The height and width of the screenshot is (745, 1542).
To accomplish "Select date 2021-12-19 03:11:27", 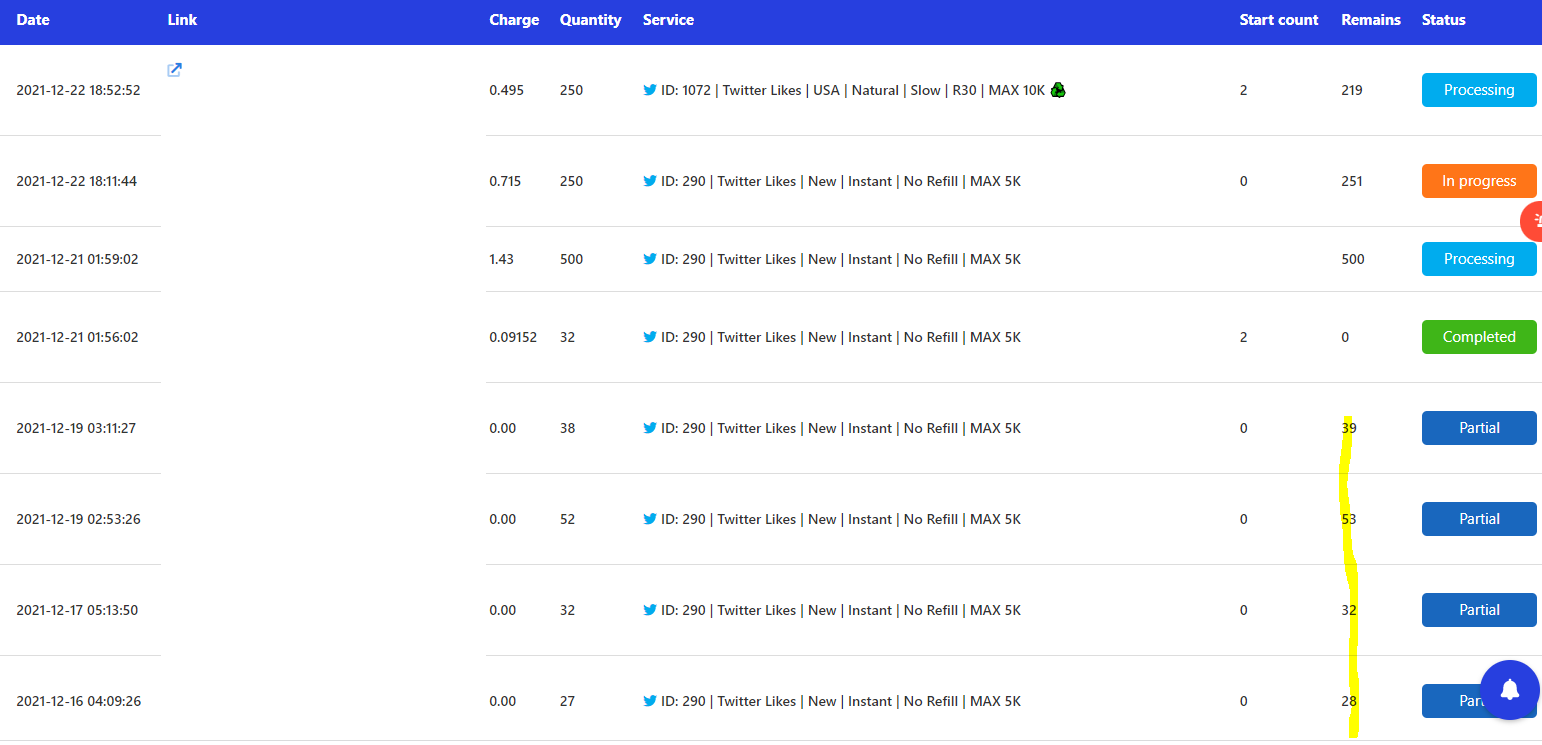I will pos(76,428).
